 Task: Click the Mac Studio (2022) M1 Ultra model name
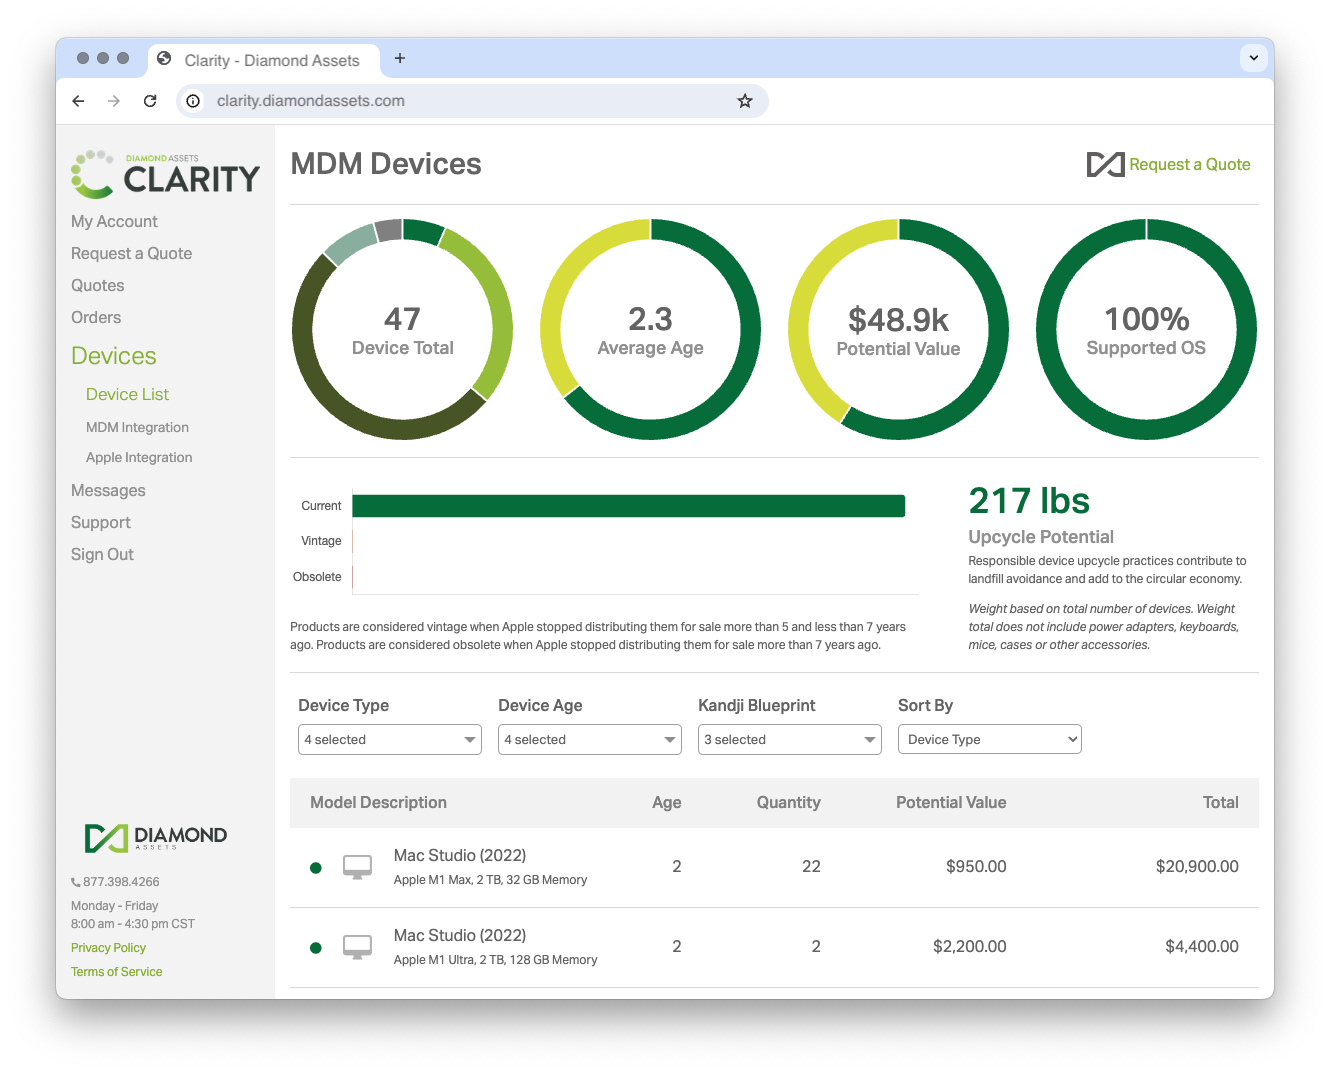[x=460, y=936]
